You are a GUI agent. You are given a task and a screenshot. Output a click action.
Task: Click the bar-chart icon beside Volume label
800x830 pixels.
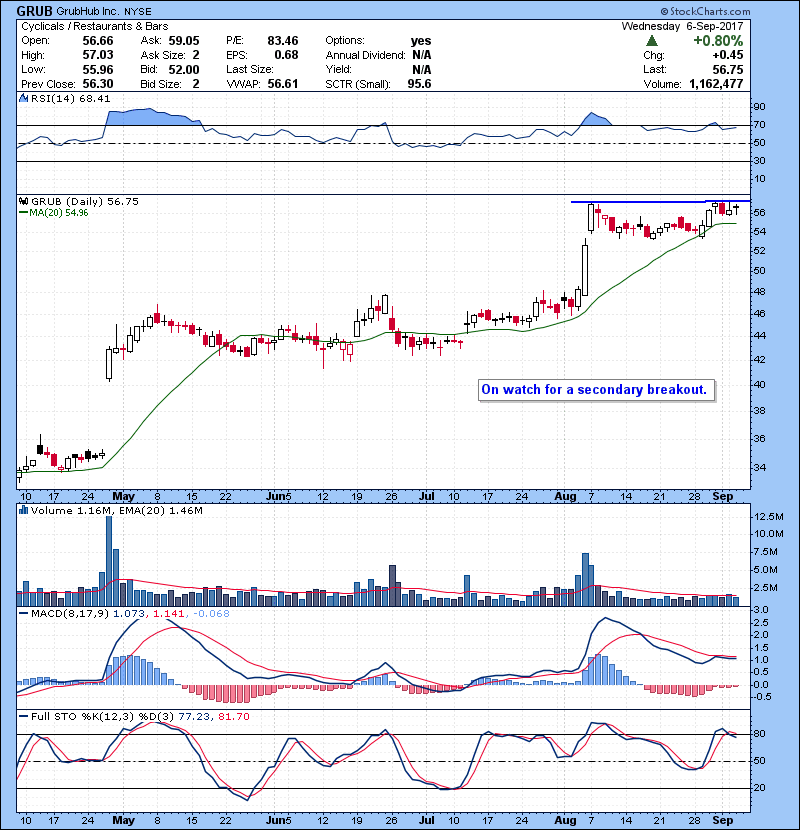(23, 511)
